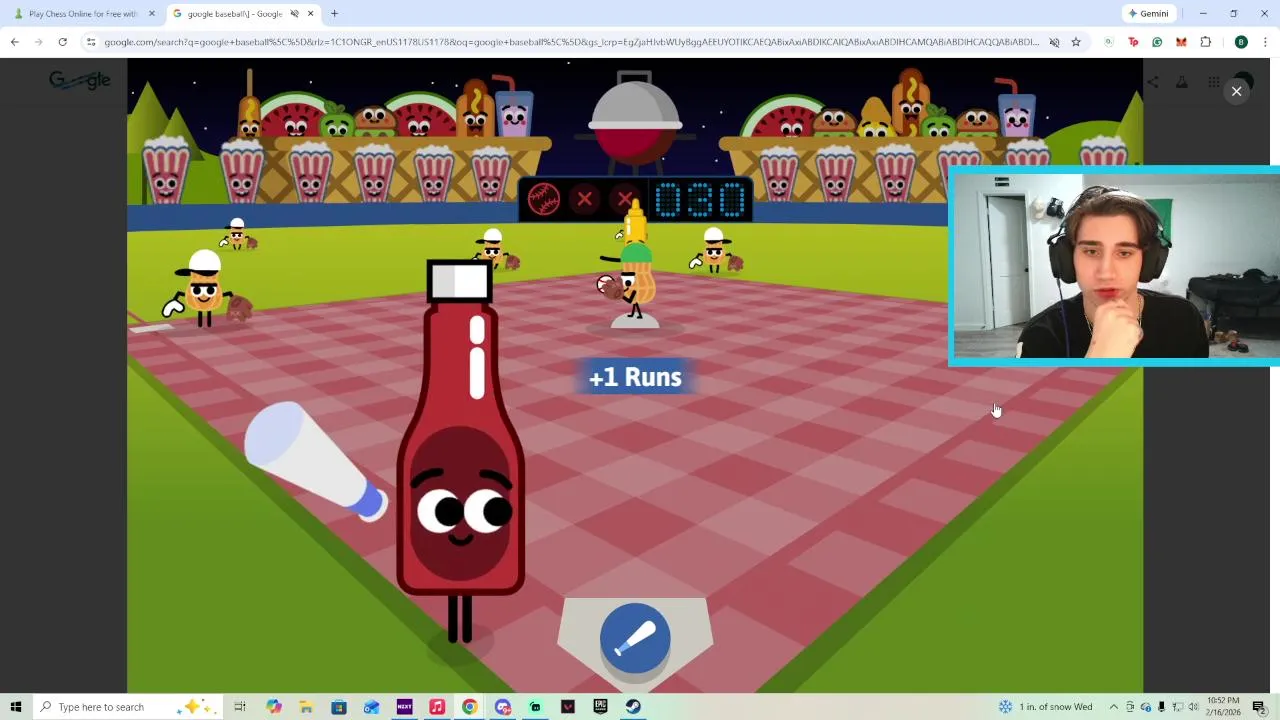The image size is (1280, 720).
Task: Open the red Tp extension icon
Action: click(x=1133, y=42)
